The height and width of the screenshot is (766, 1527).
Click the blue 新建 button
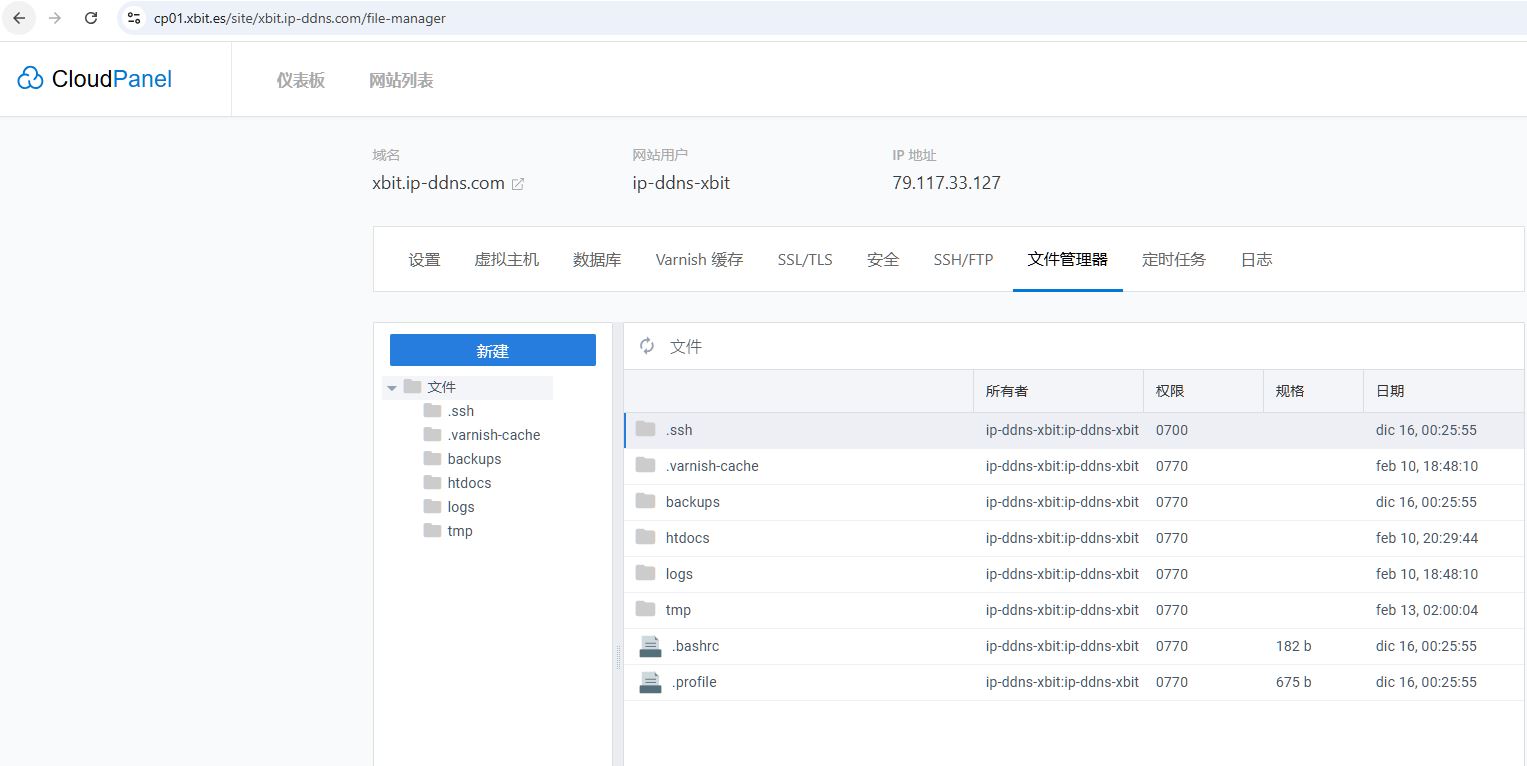pos(493,350)
